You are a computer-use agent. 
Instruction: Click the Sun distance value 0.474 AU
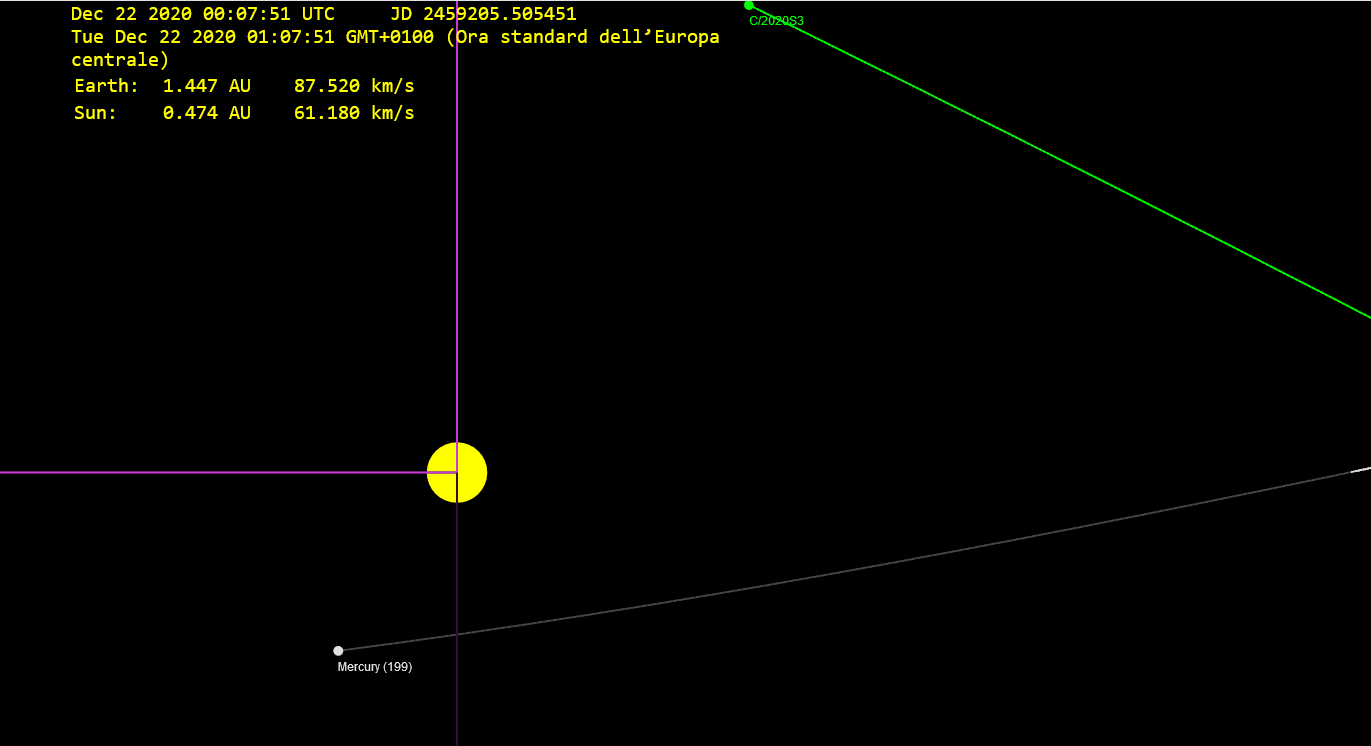click(207, 113)
